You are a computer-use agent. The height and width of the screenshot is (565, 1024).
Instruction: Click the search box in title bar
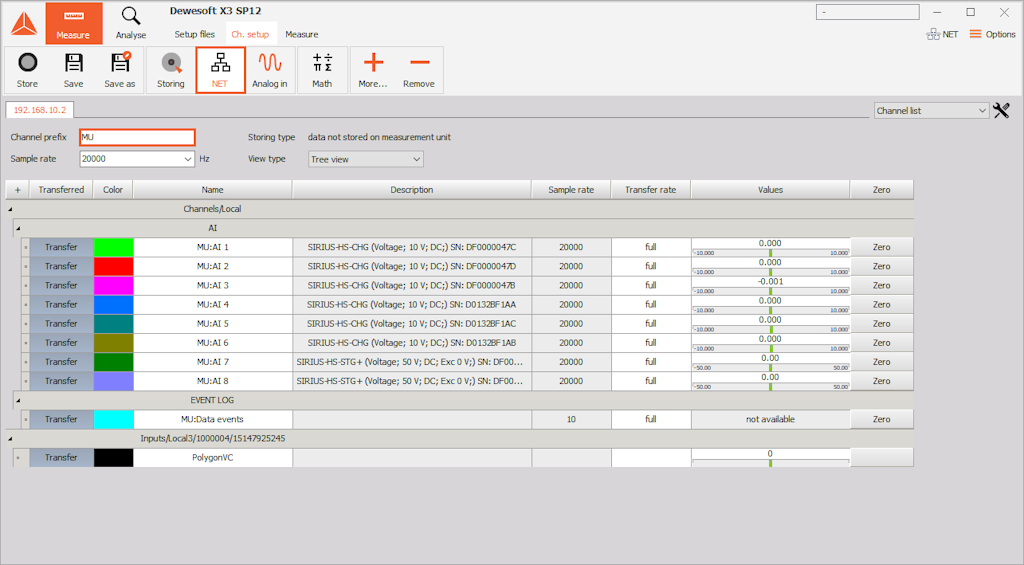[x=867, y=12]
